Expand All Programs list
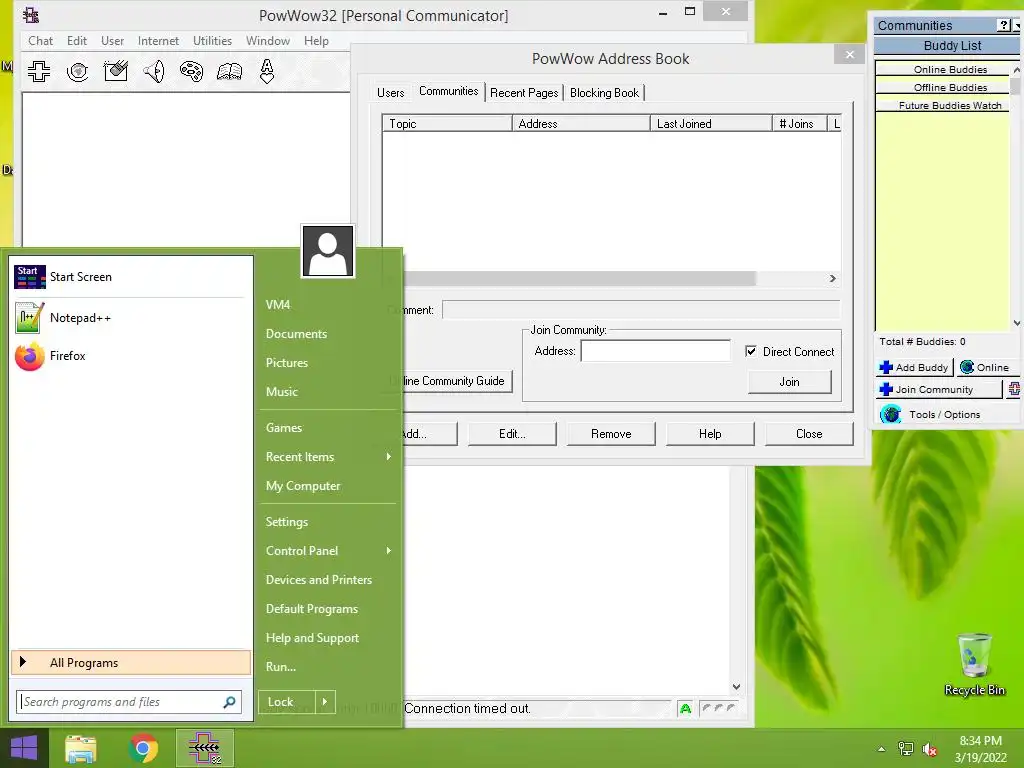 pyautogui.click(x=131, y=663)
